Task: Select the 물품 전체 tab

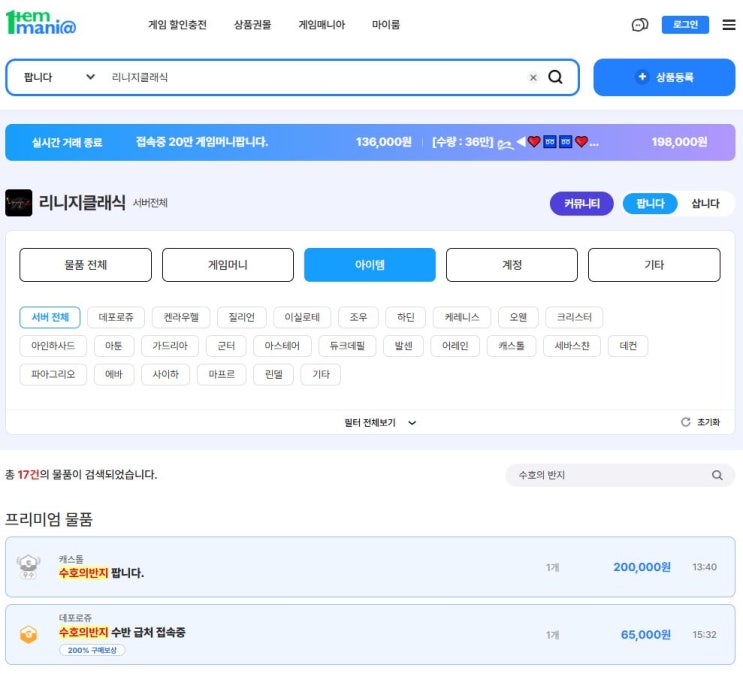Action: [x=86, y=265]
